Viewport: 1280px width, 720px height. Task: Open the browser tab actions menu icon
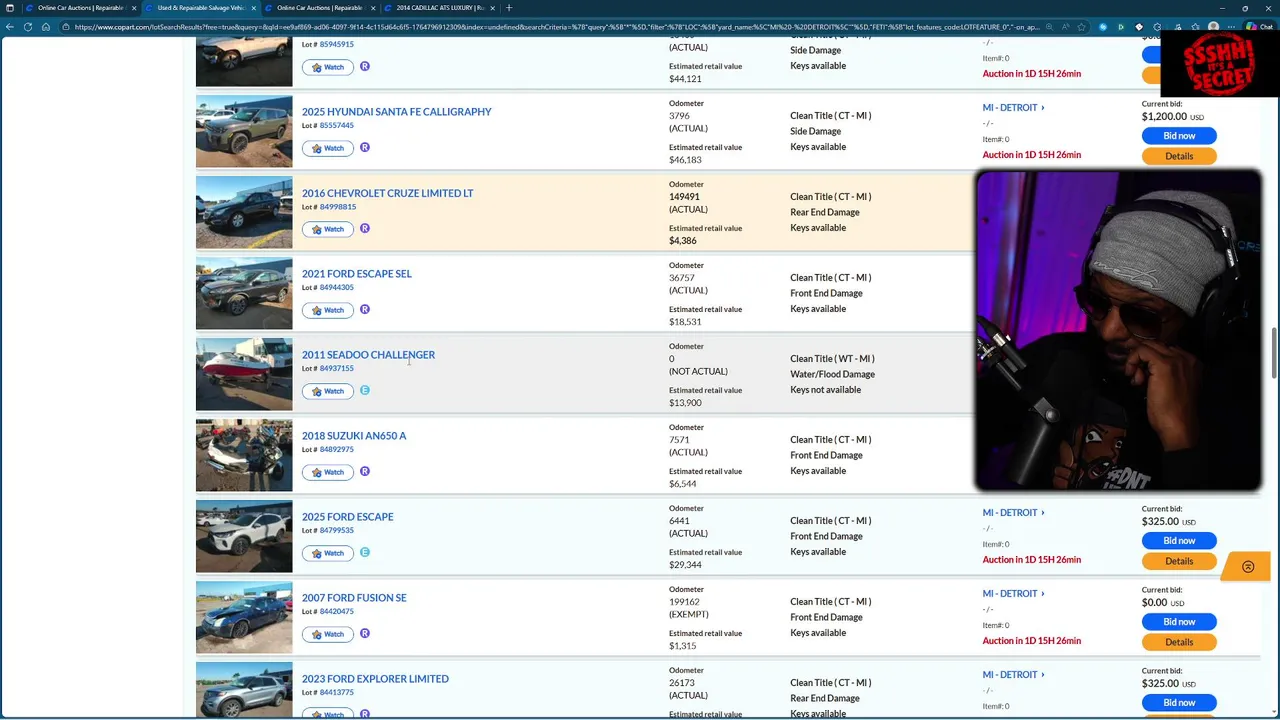(10, 8)
